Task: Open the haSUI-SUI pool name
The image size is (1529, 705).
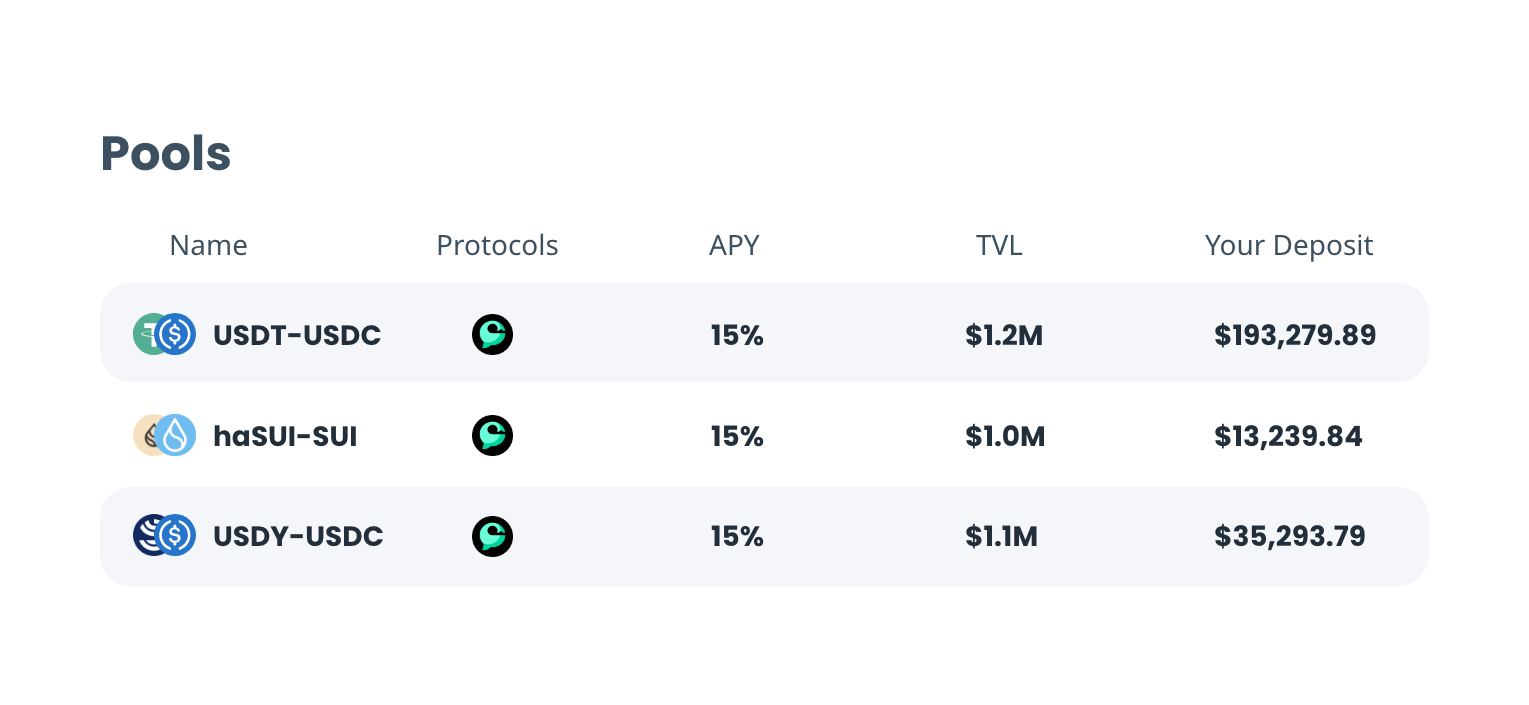Action: pyautogui.click(x=285, y=436)
